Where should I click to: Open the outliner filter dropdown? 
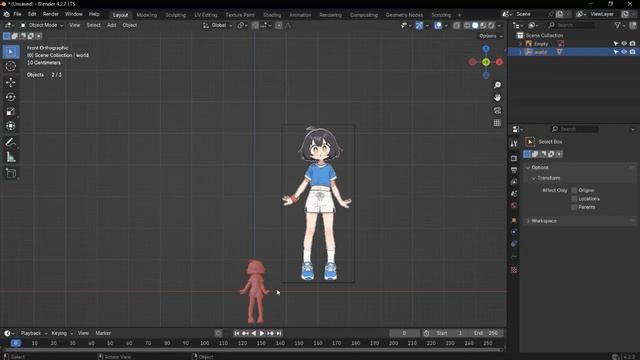tap(620, 25)
